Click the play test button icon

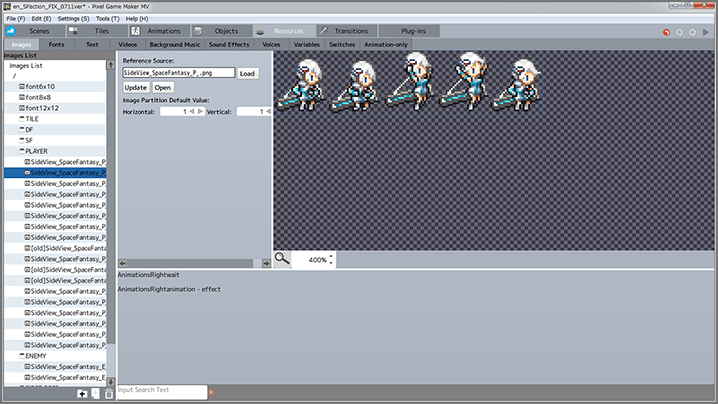[706, 32]
